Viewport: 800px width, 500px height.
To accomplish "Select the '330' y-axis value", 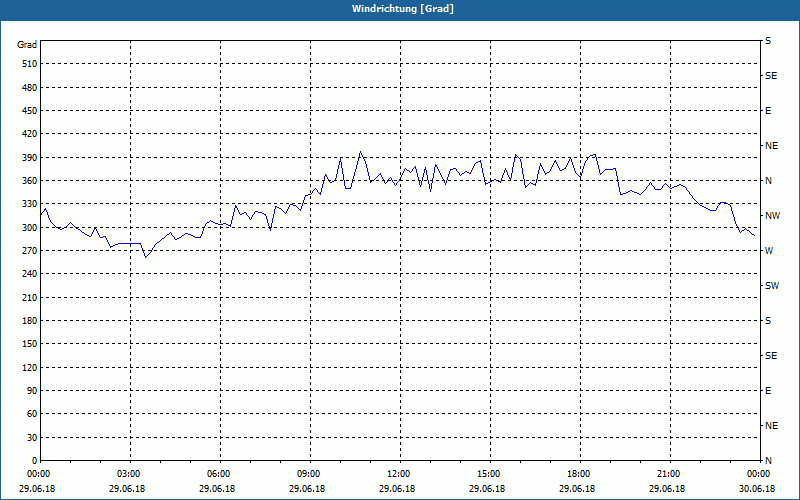I will pos(30,204).
